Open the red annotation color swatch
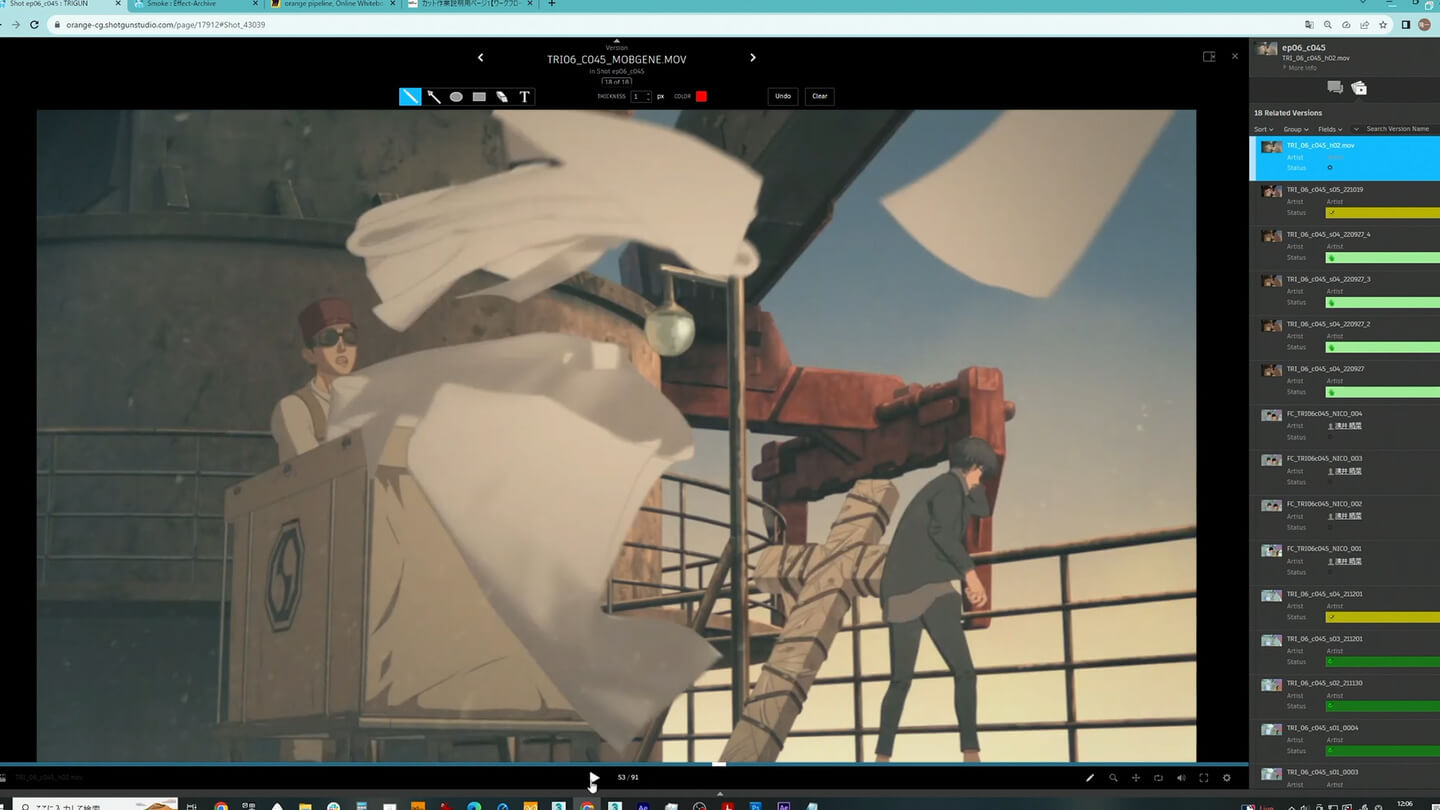Screen dimensions: 1440x810 (701, 96)
